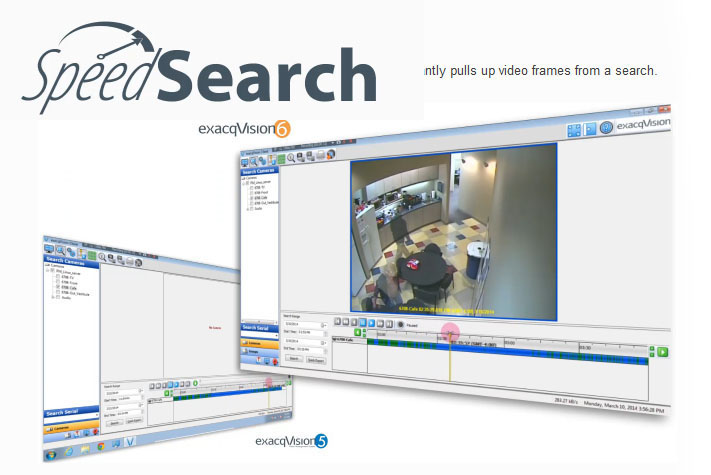Click green grid icon in exacqVision 5 toolbar

[92, 256]
